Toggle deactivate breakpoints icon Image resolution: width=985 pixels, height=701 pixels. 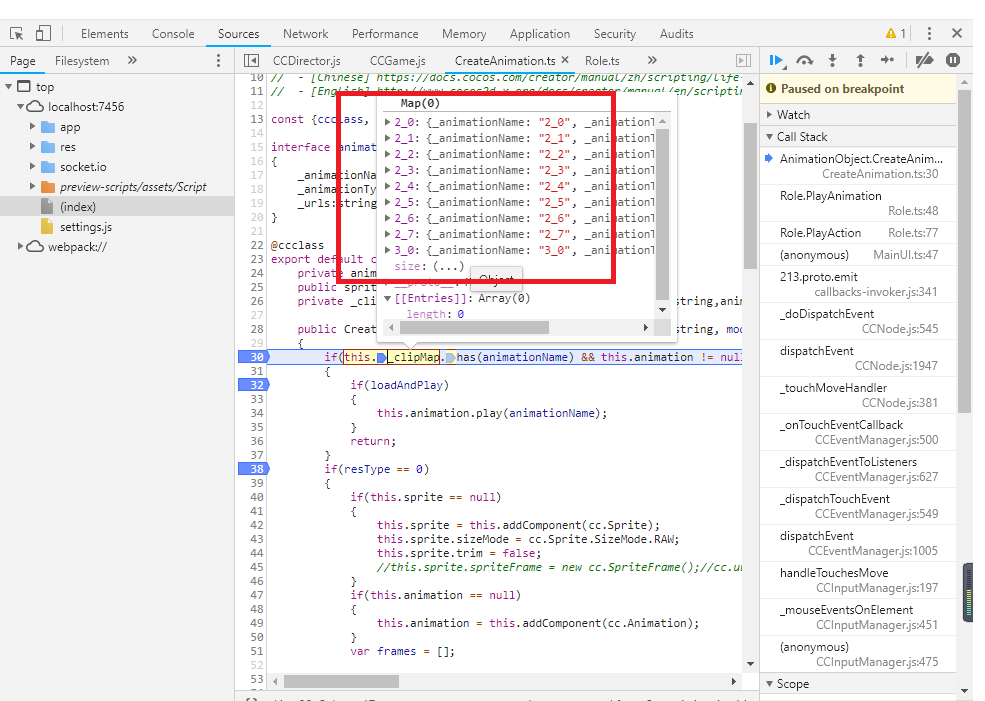pos(924,60)
